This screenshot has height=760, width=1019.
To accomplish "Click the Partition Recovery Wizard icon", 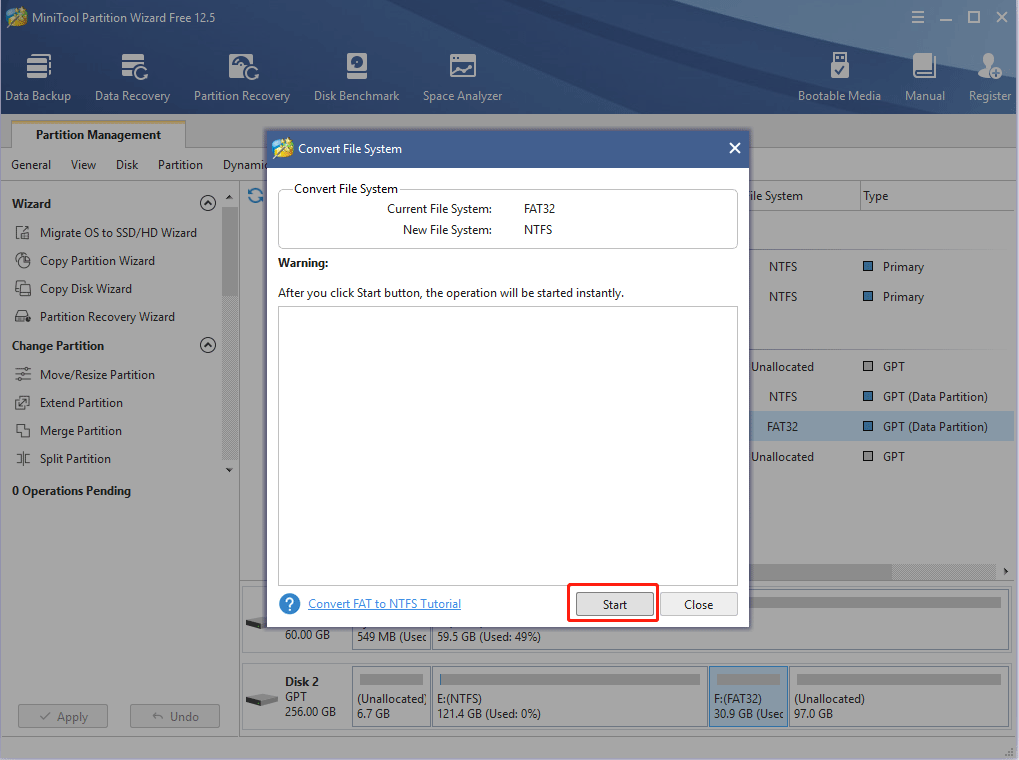I will (x=23, y=317).
